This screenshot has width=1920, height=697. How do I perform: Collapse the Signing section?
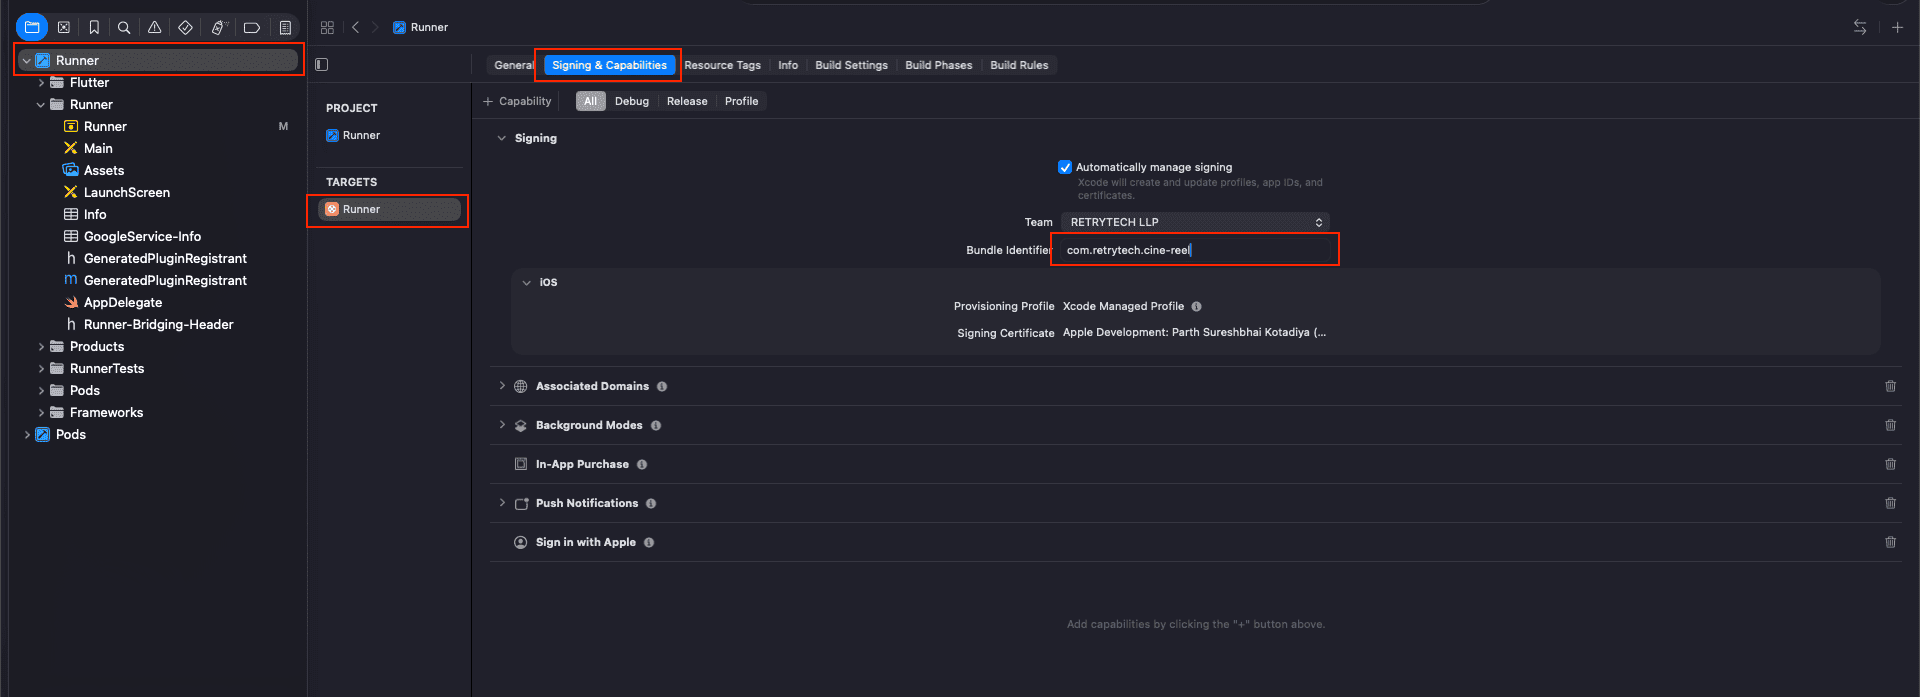click(x=502, y=139)
